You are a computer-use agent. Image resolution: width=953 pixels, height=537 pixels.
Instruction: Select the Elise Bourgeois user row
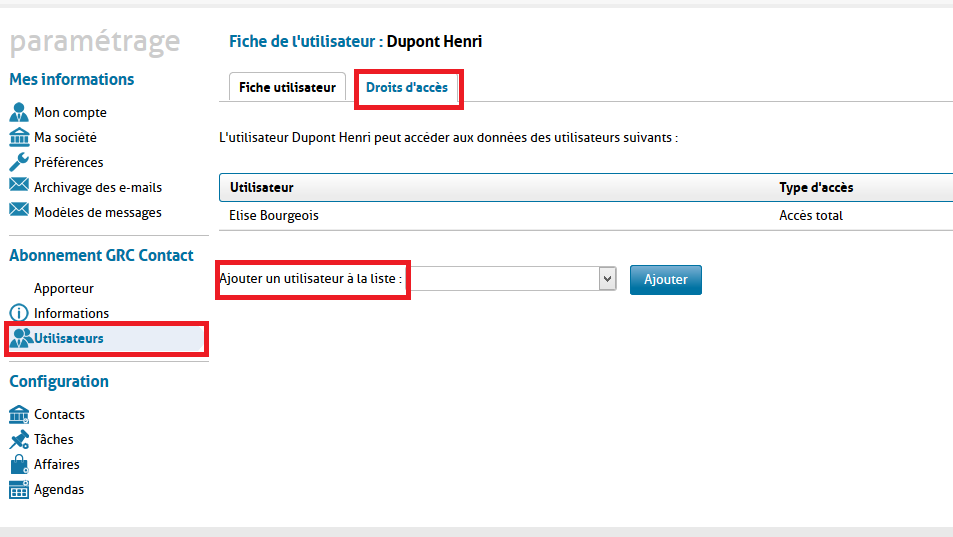[275, 216]
